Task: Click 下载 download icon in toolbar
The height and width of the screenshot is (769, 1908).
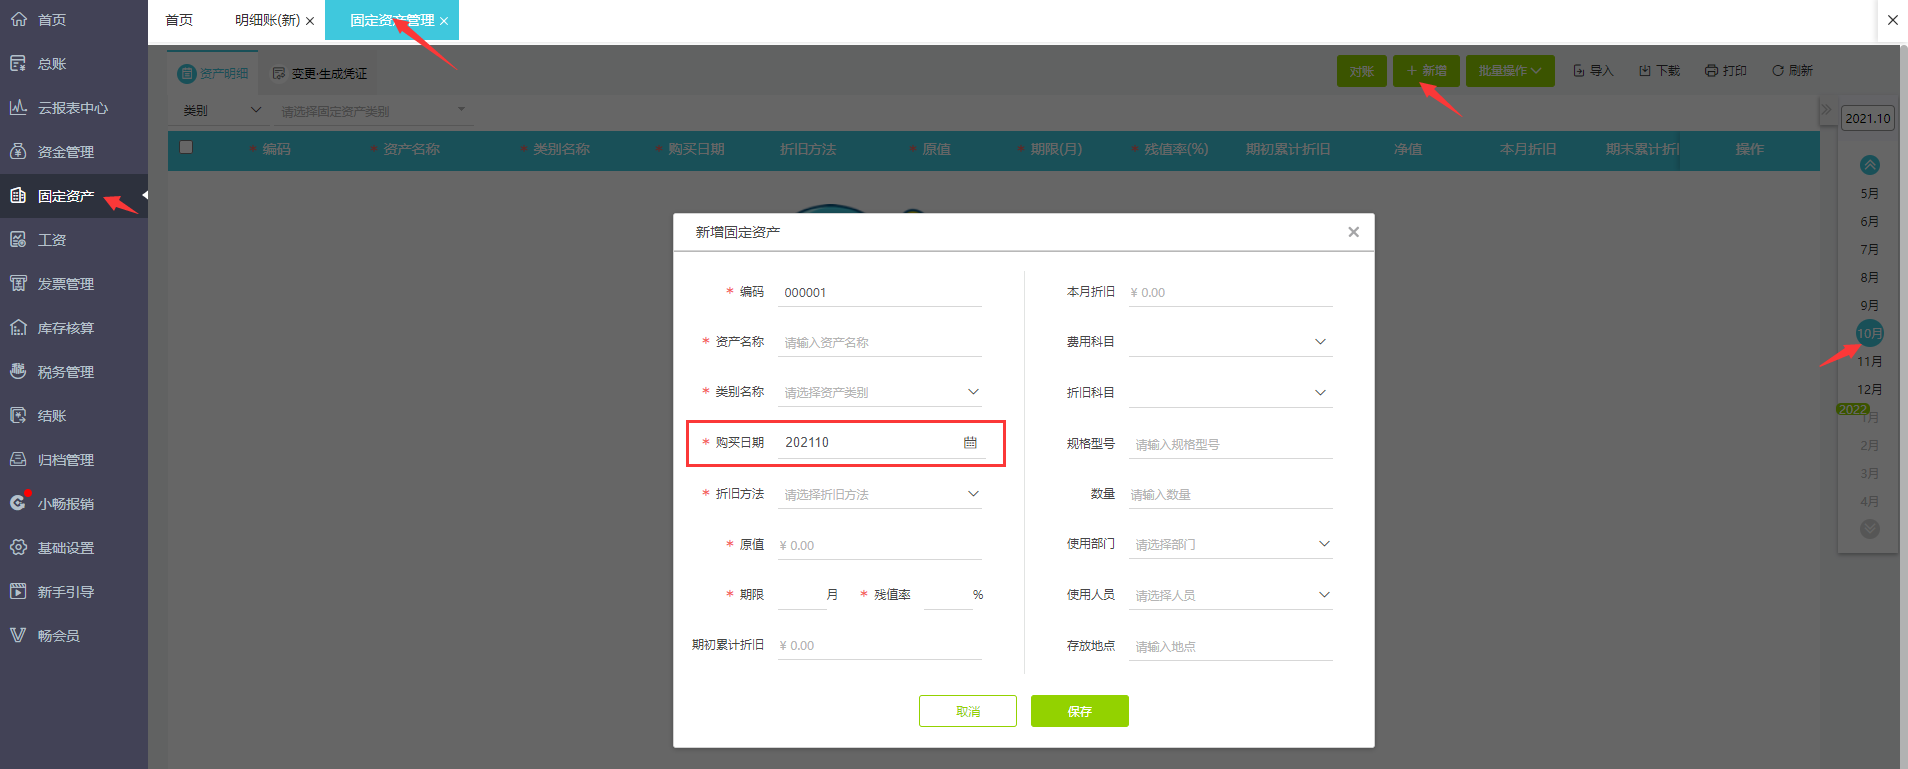Action: click(1645, 71)
